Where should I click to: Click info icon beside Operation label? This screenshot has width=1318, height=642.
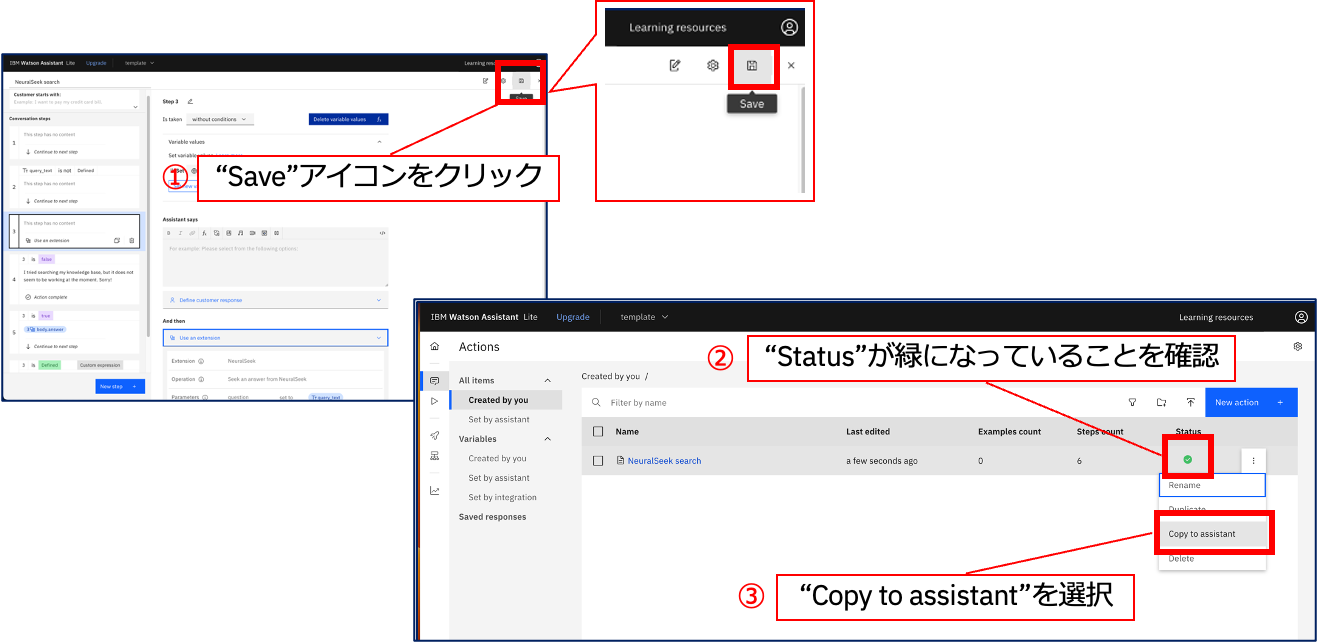tap(201, 379)
